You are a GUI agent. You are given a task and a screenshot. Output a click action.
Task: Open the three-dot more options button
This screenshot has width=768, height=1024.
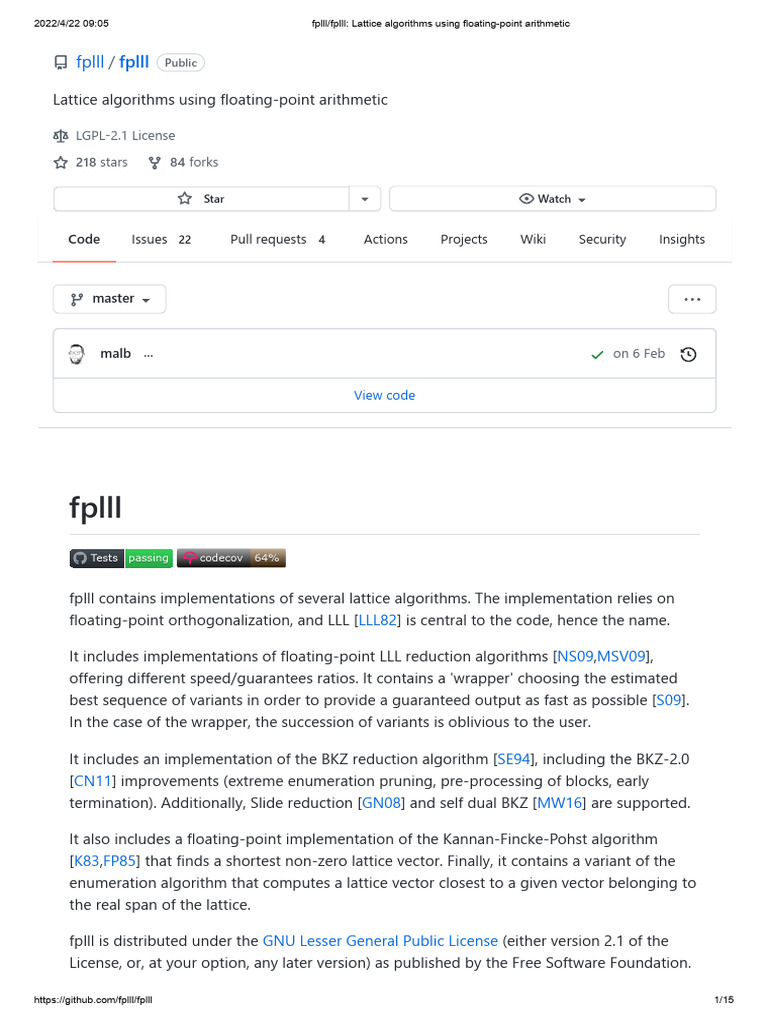click(692, 299)
